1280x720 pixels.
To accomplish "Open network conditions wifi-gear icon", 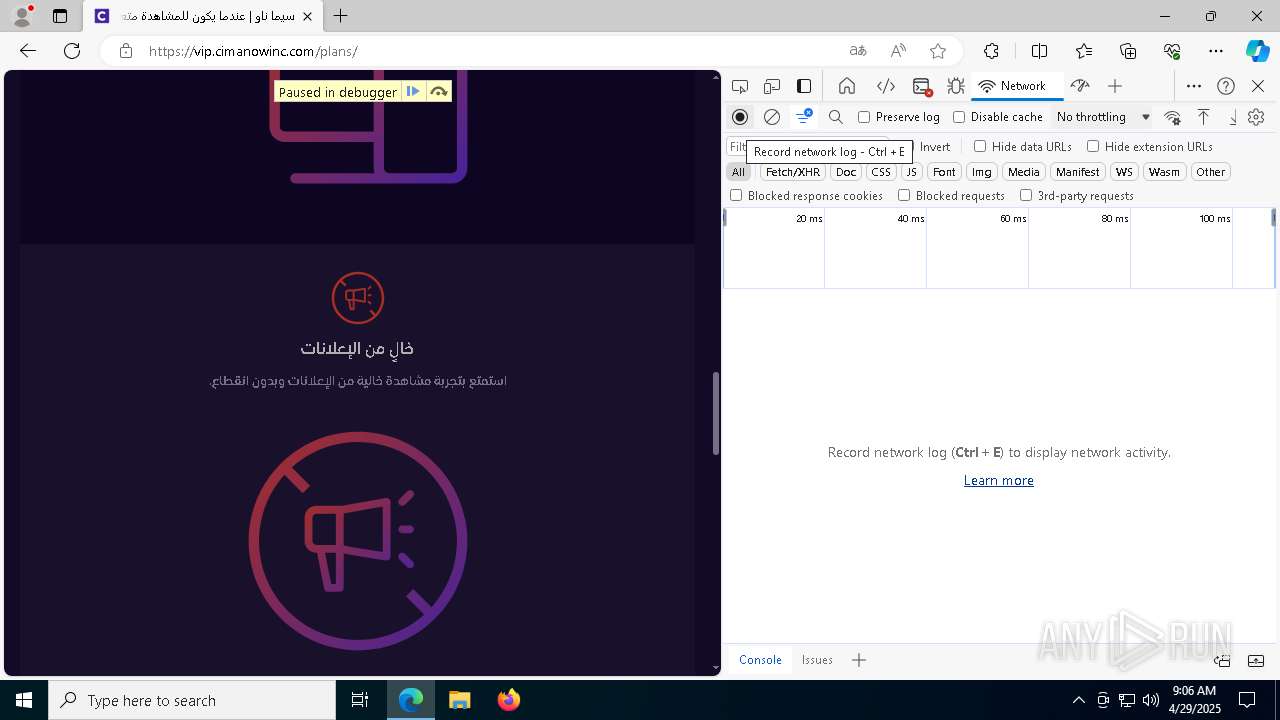I will point(1172,117).
